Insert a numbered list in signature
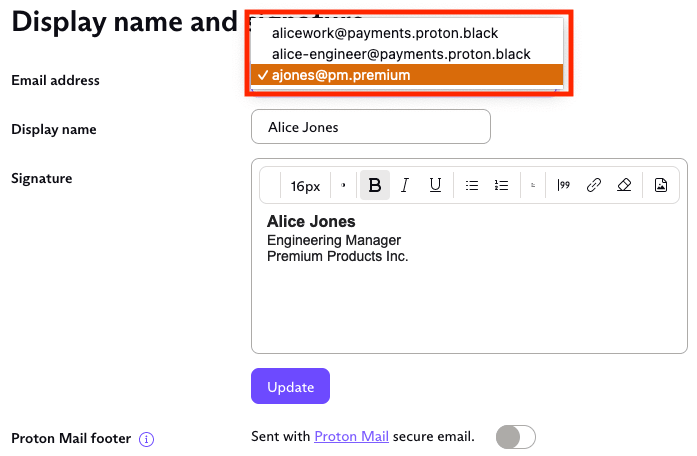Screen dimensions: 697x456 [501, 185]
